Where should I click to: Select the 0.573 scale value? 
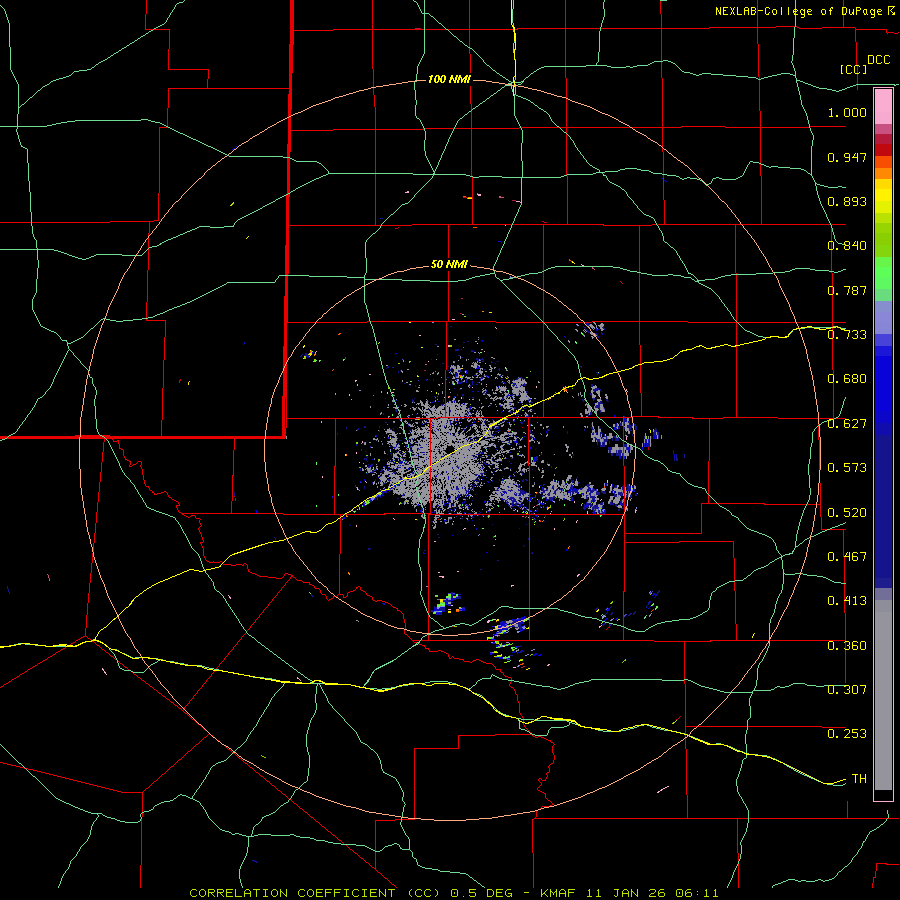(847, 468)
